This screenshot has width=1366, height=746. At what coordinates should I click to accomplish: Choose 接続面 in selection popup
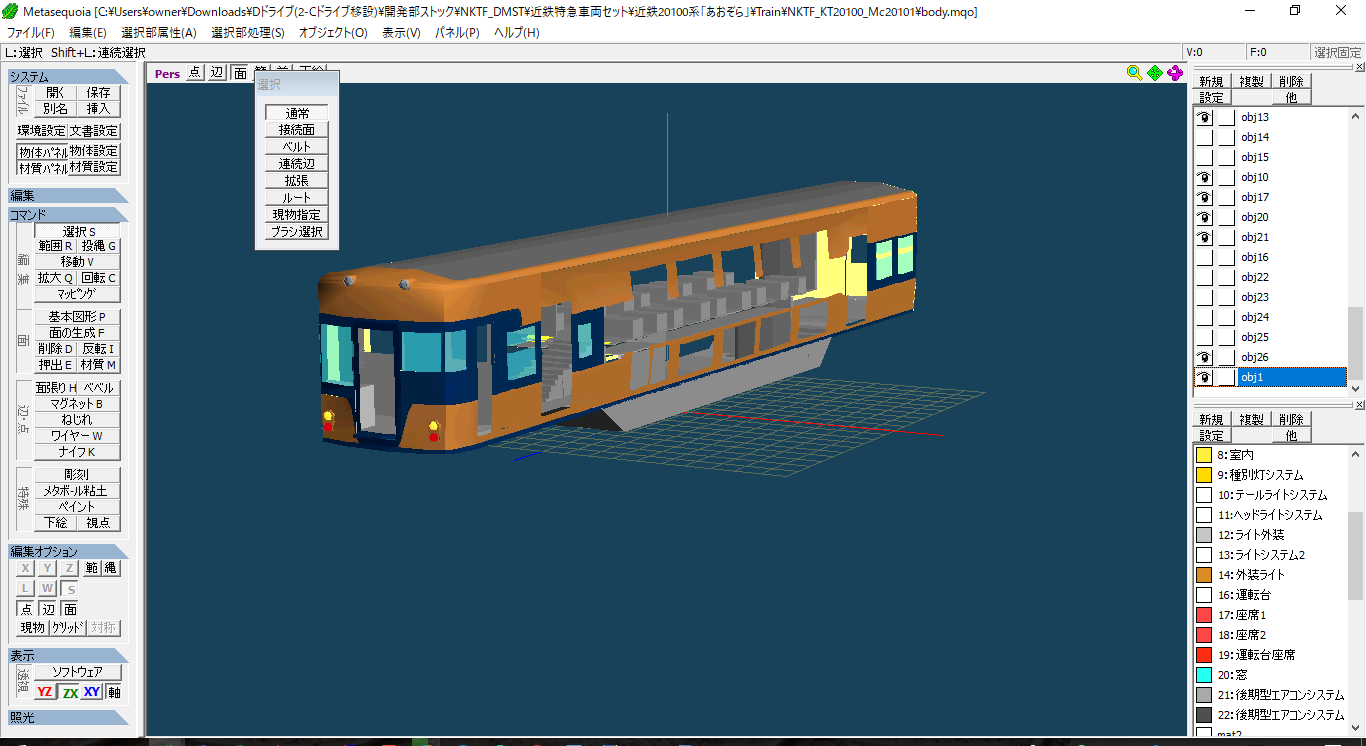296,130
